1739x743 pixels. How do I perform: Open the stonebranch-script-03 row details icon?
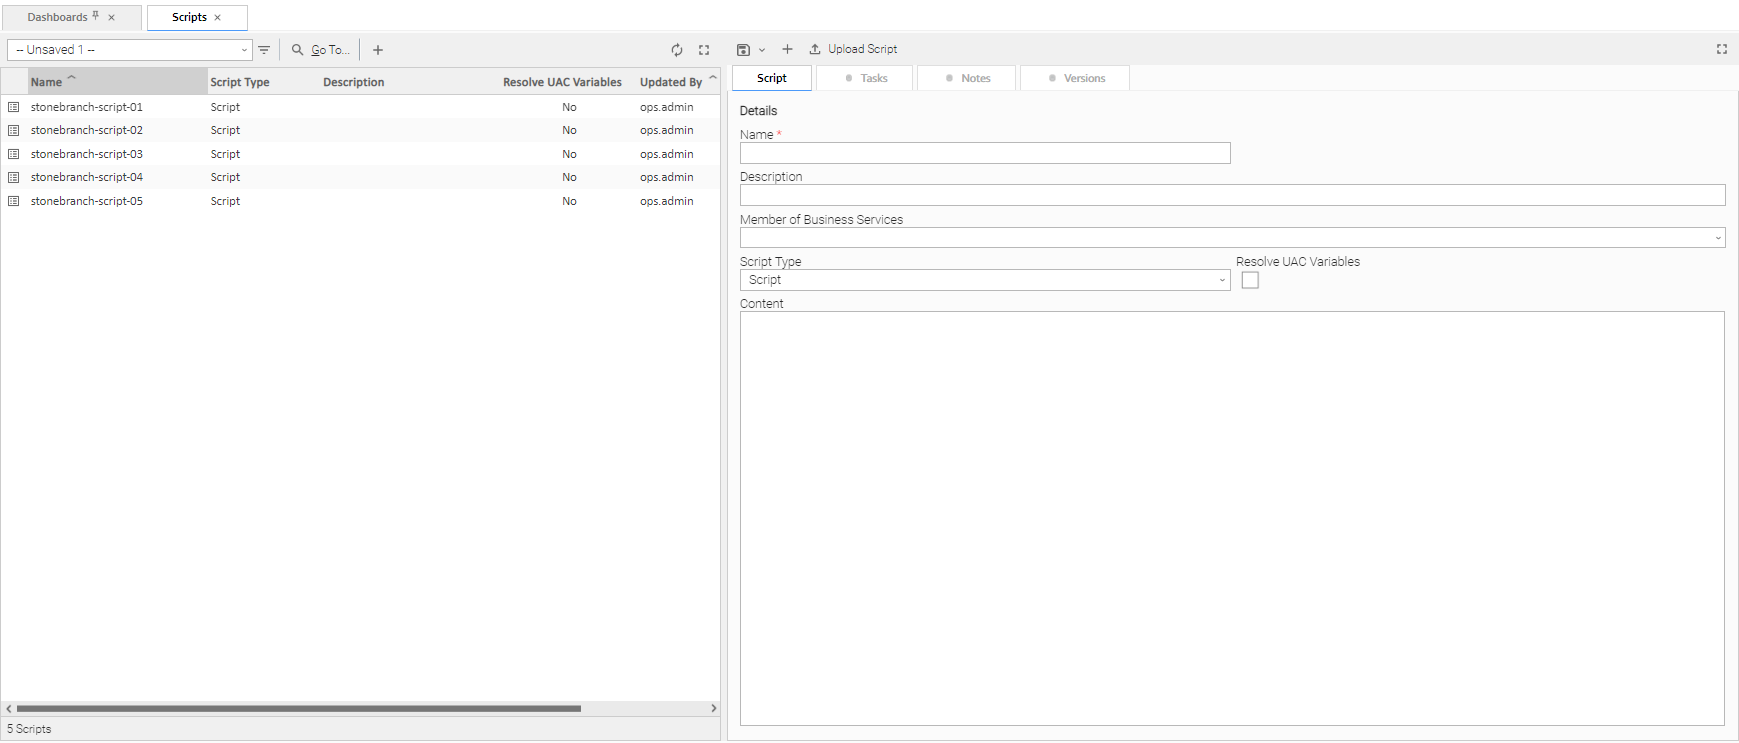pyautogui.click(x=14, y=154)
